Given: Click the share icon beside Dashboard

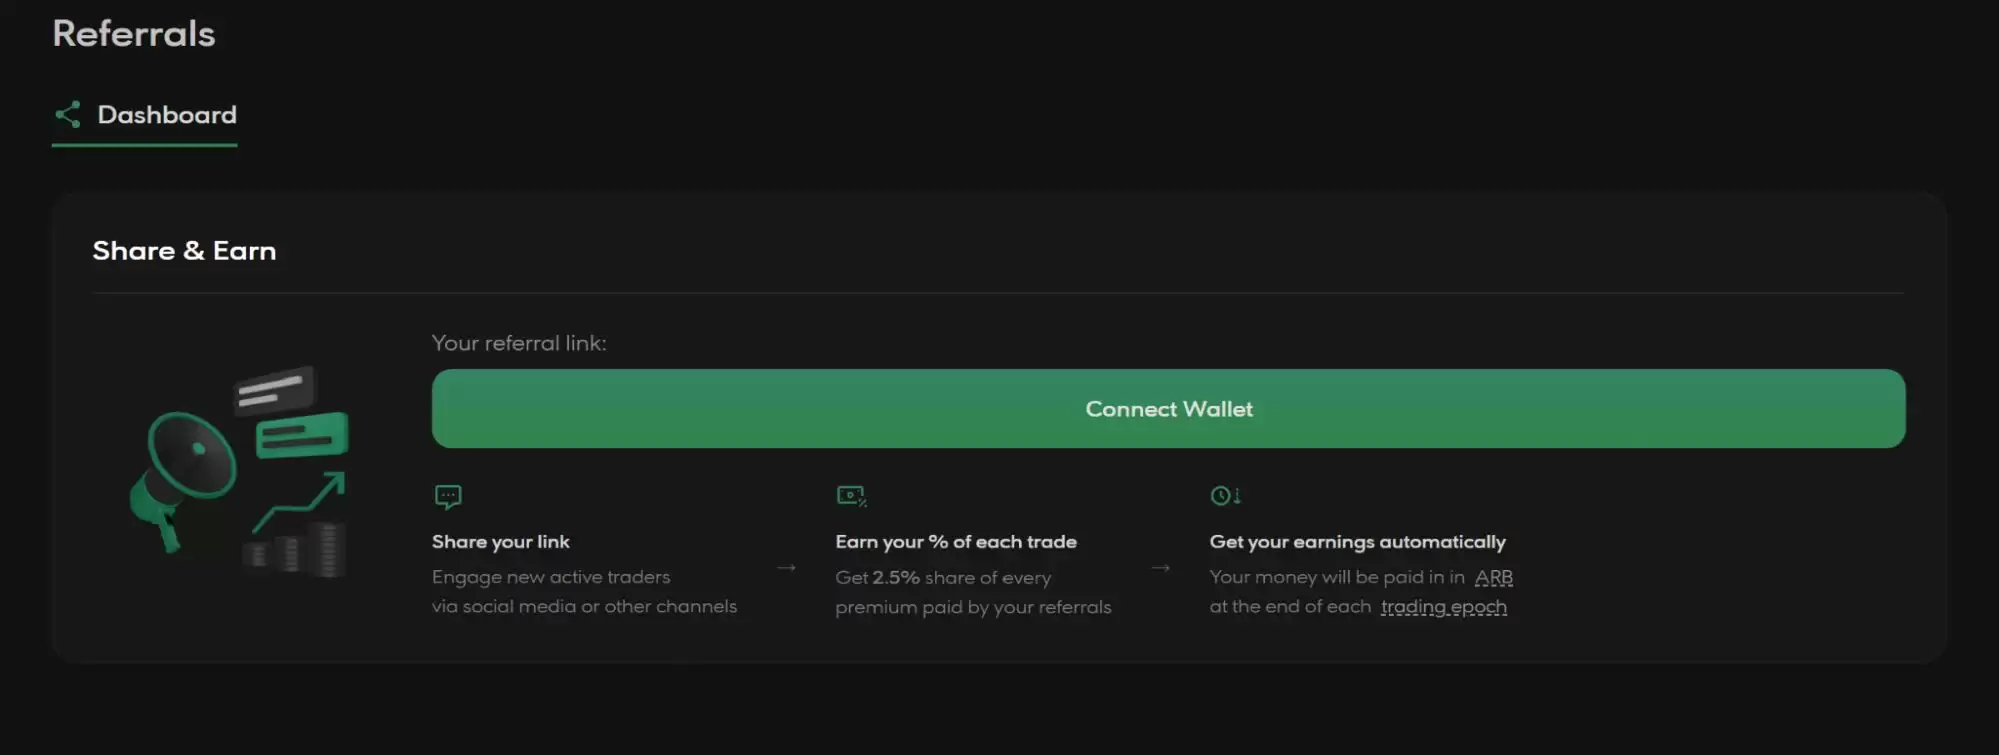Looking at the screenshot, I should tap(68, 115).
